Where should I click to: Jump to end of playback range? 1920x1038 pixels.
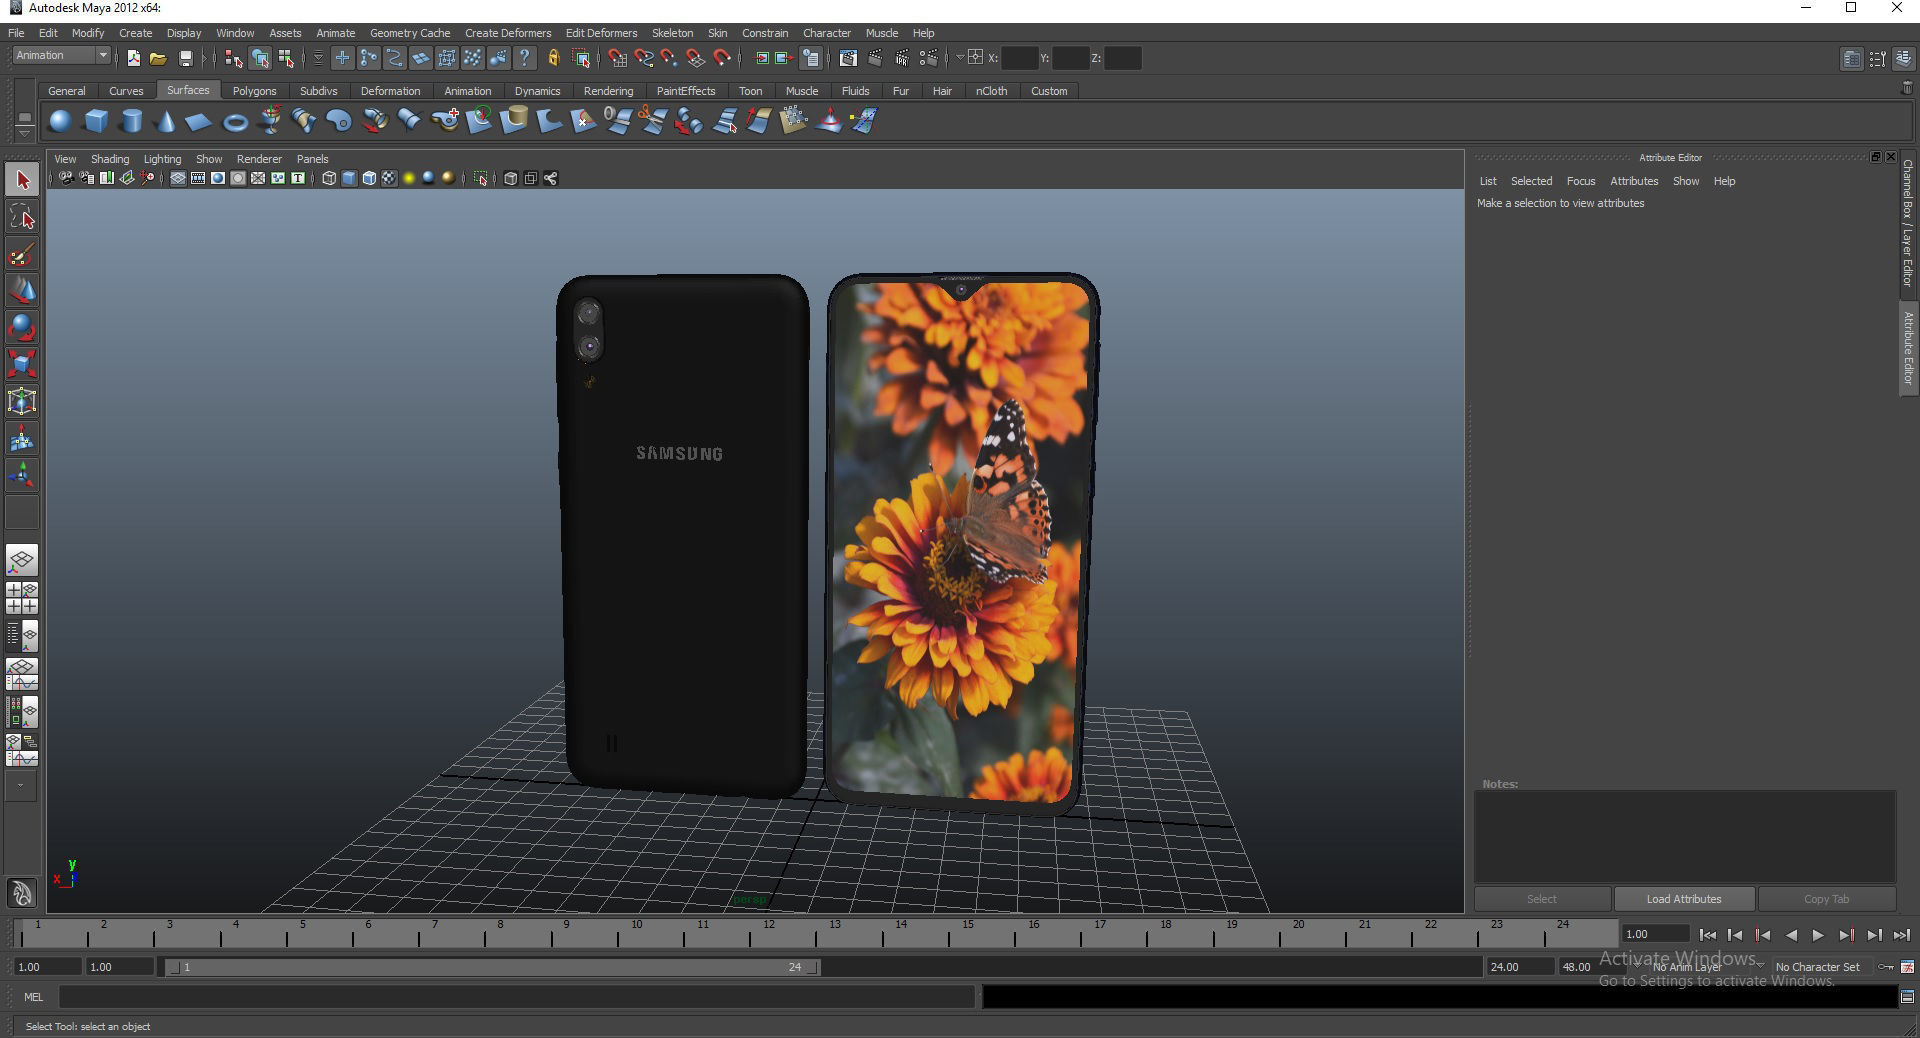click(1901, 935)
